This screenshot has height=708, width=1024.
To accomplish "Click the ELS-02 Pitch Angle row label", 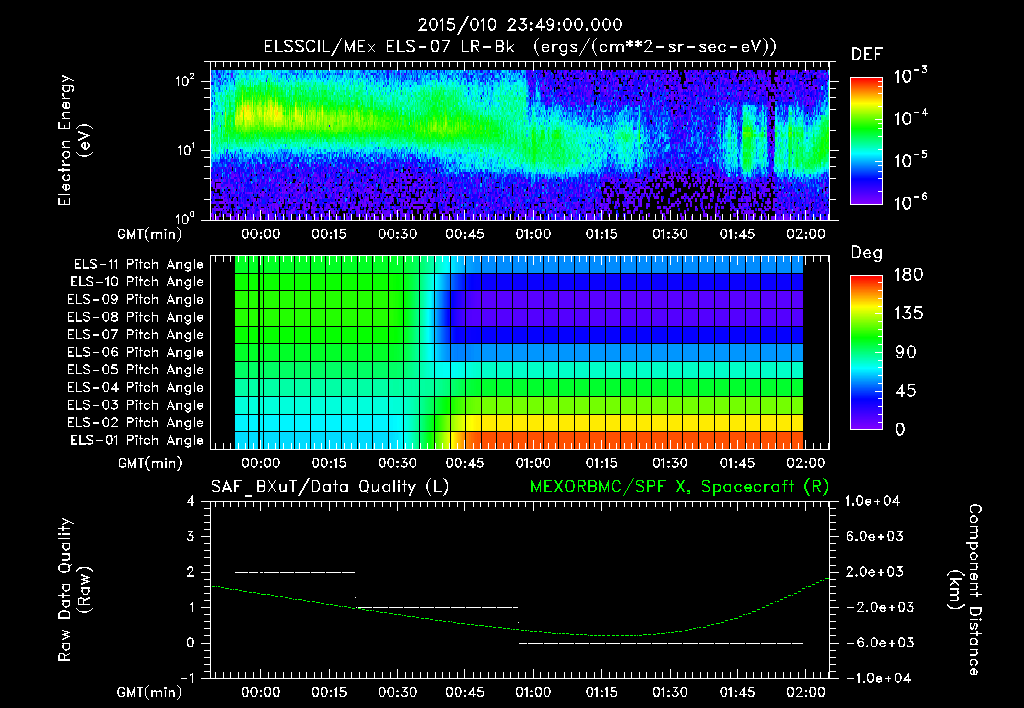I will (136, 423).
